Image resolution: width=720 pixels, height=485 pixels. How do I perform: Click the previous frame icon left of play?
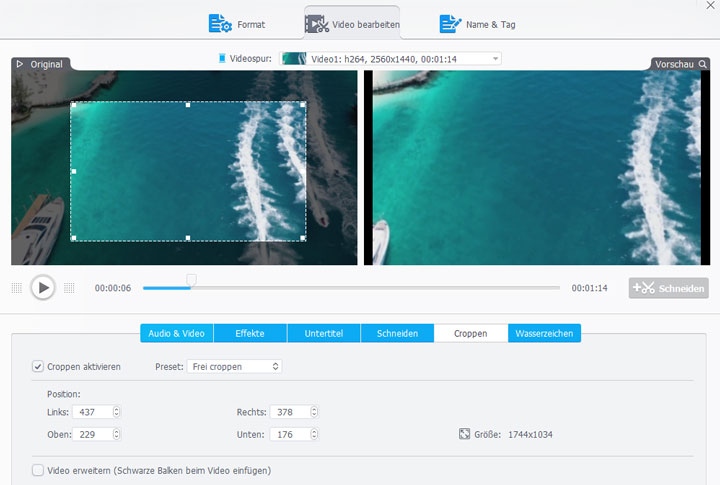tap(16, 288)
